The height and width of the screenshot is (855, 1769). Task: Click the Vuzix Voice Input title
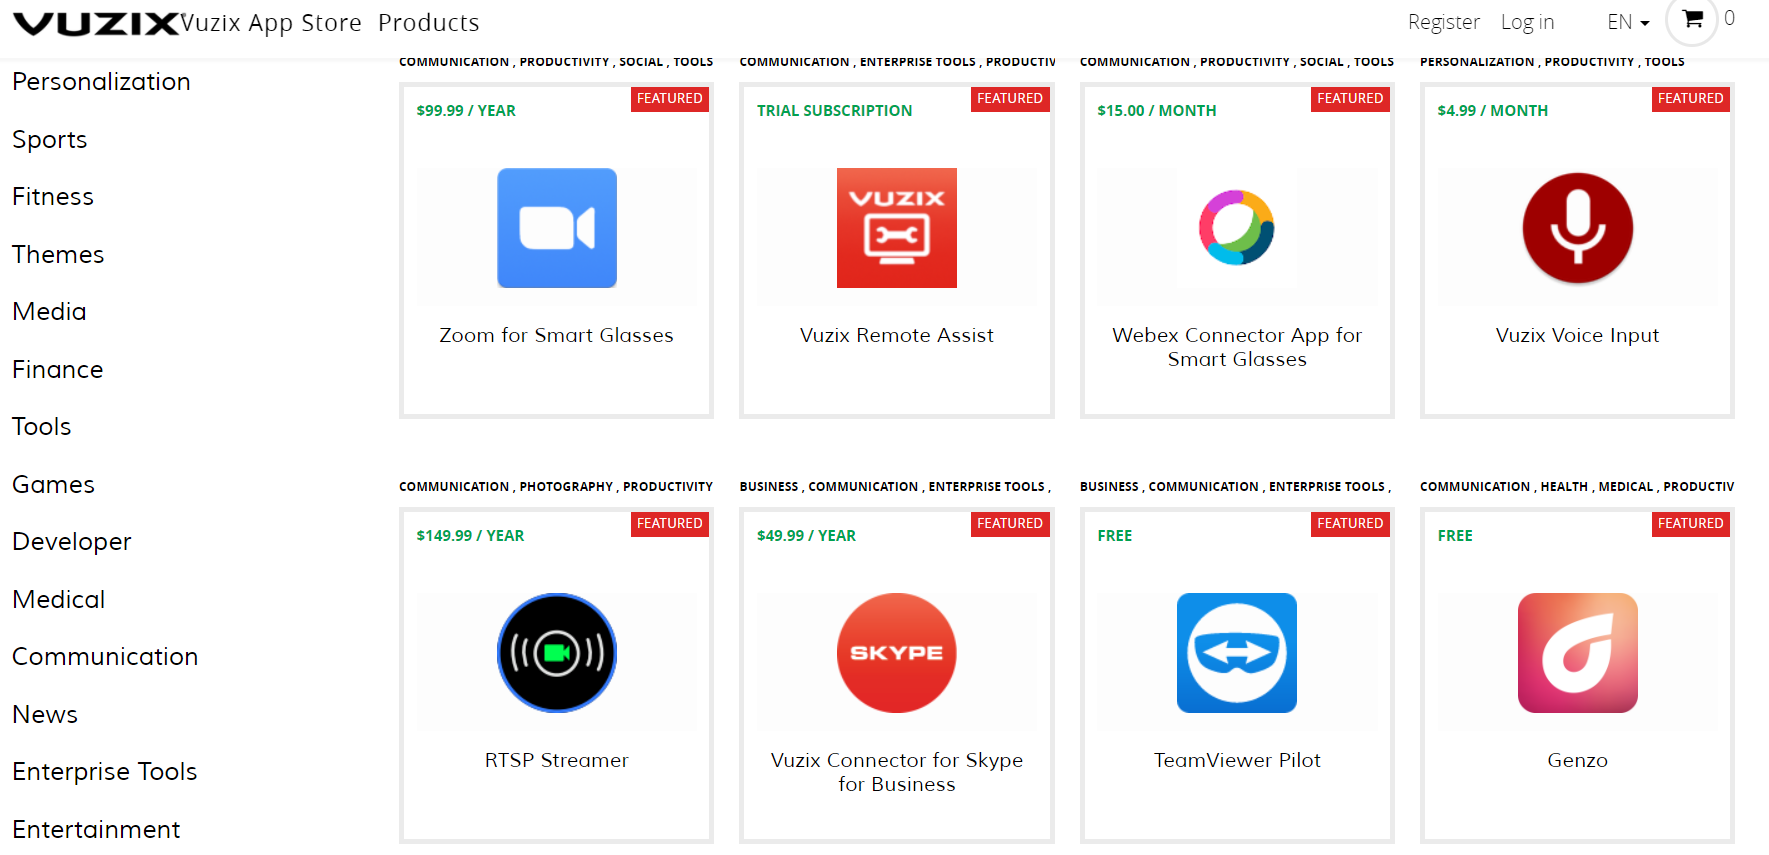(x=1578, y=335)
